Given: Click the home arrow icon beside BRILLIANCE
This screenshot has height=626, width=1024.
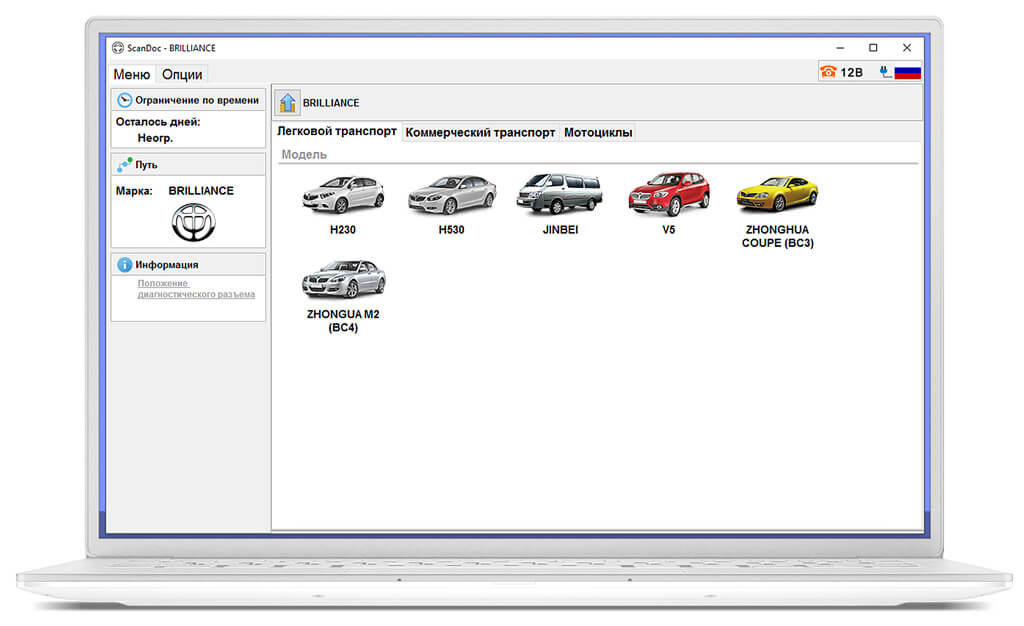Looking at the screenshot, I should click(287, 102).
